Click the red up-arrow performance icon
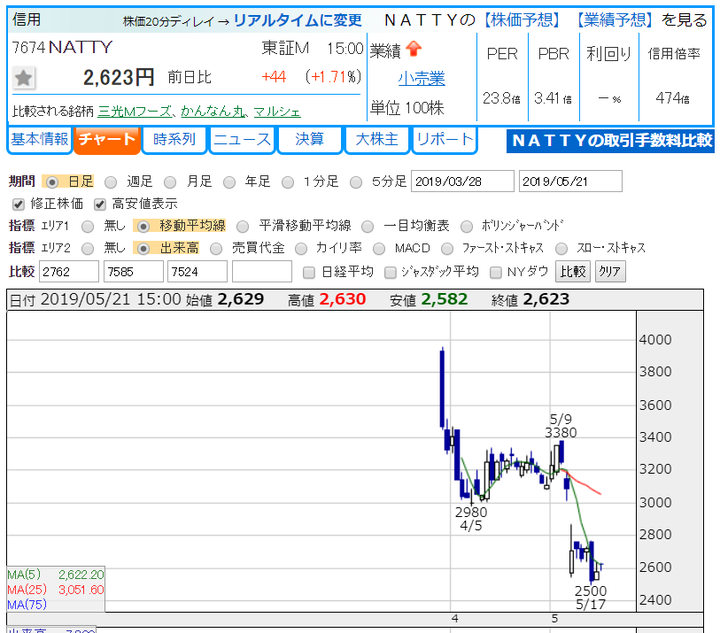The image size is (720, 633). [414, 49]
